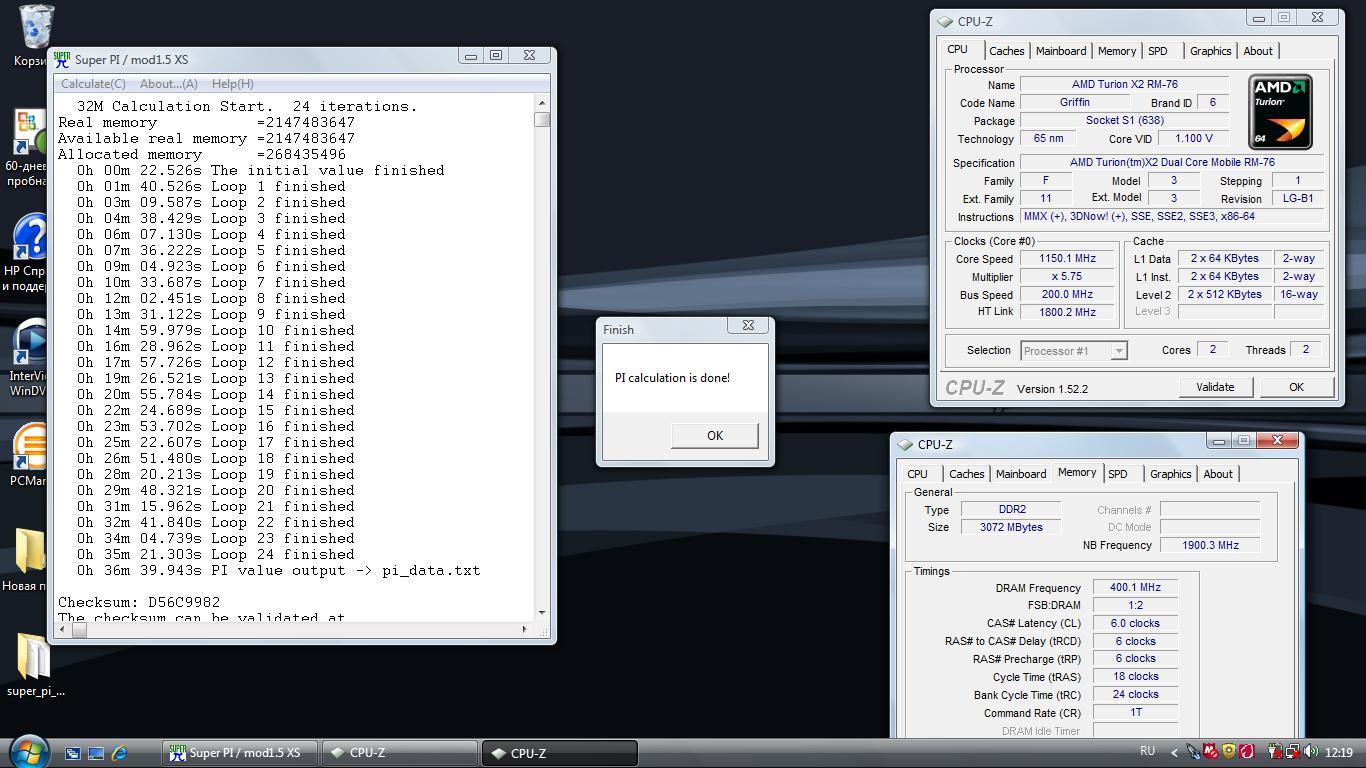Open the McAfee tray icon
The image size is (1366, 768).
click(x=1211, y=752)
